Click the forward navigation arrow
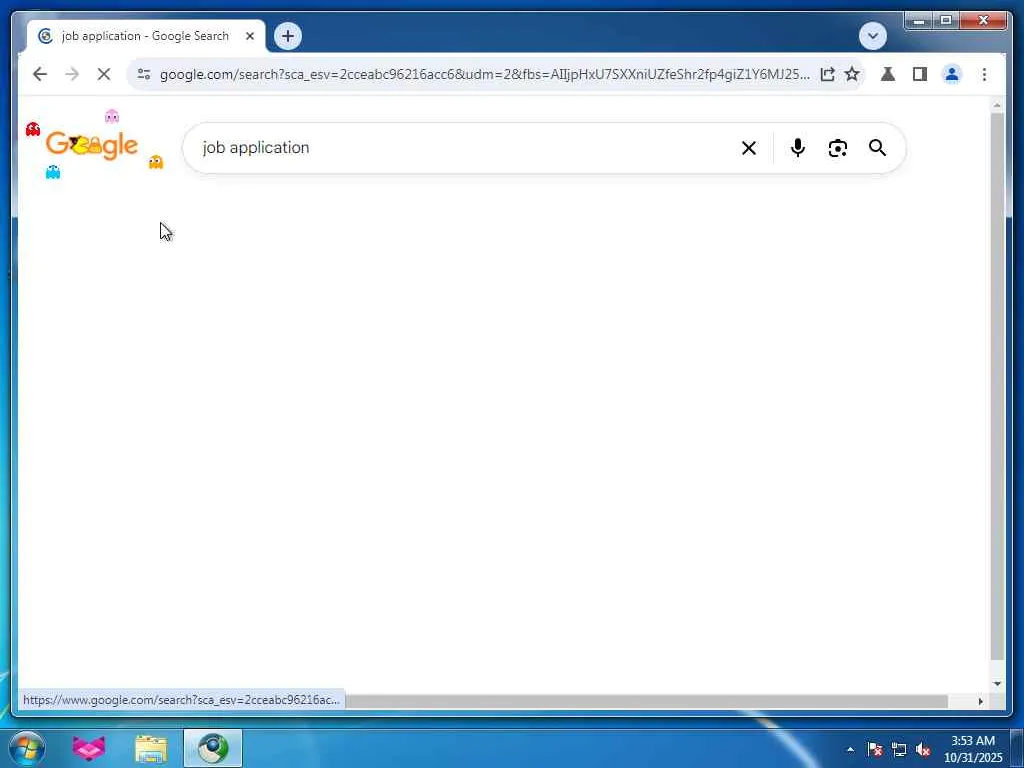 point(72,74)
